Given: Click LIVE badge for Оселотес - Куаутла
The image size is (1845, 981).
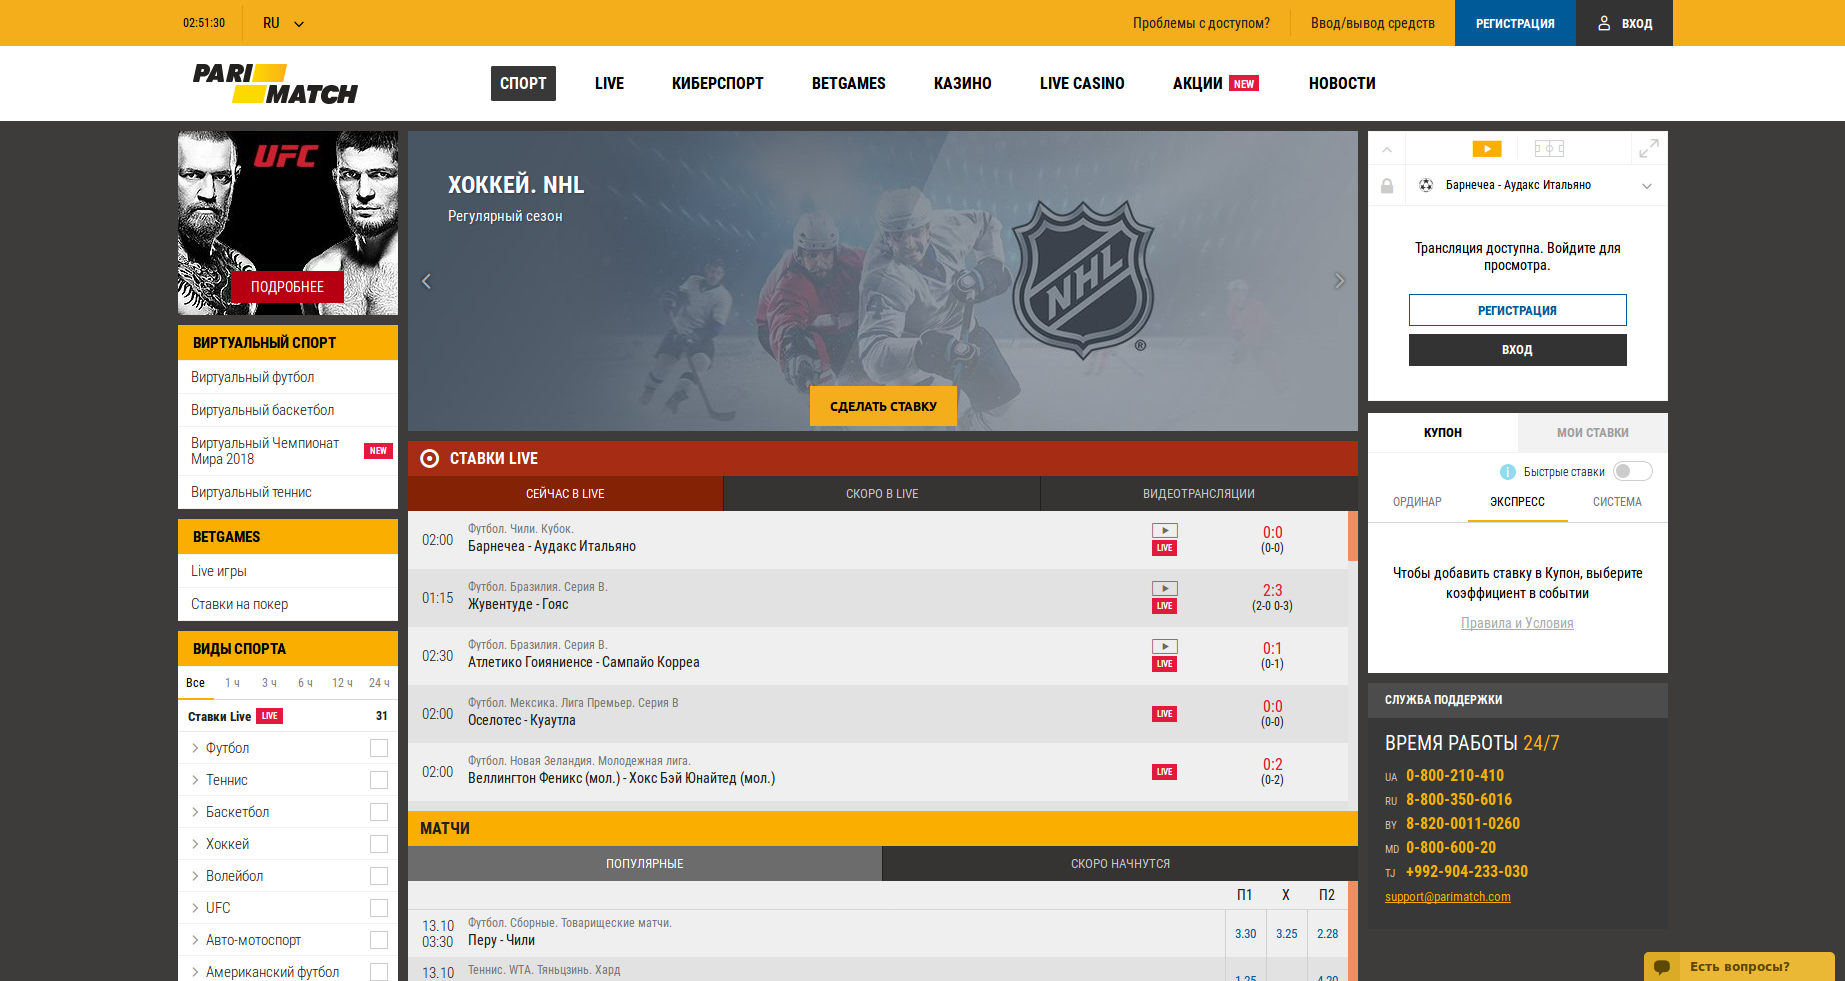Looking at the screenshot, I should click(x=1165, y=714).
